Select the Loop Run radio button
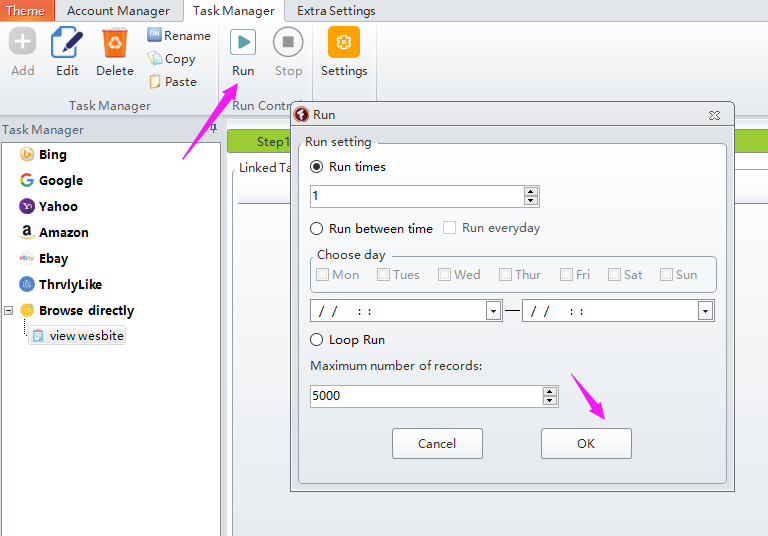Screen dimensions: 768x536 (317, 340)
